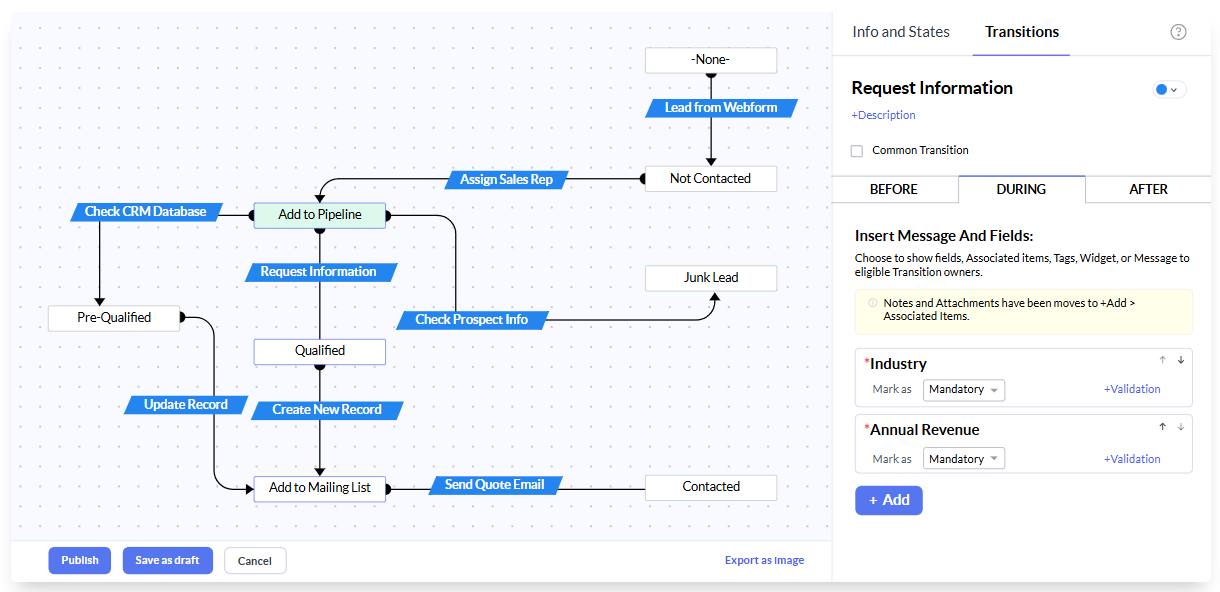
Task: Open Industry Mark as Mandatory dropdown
Action: [964, 390]
